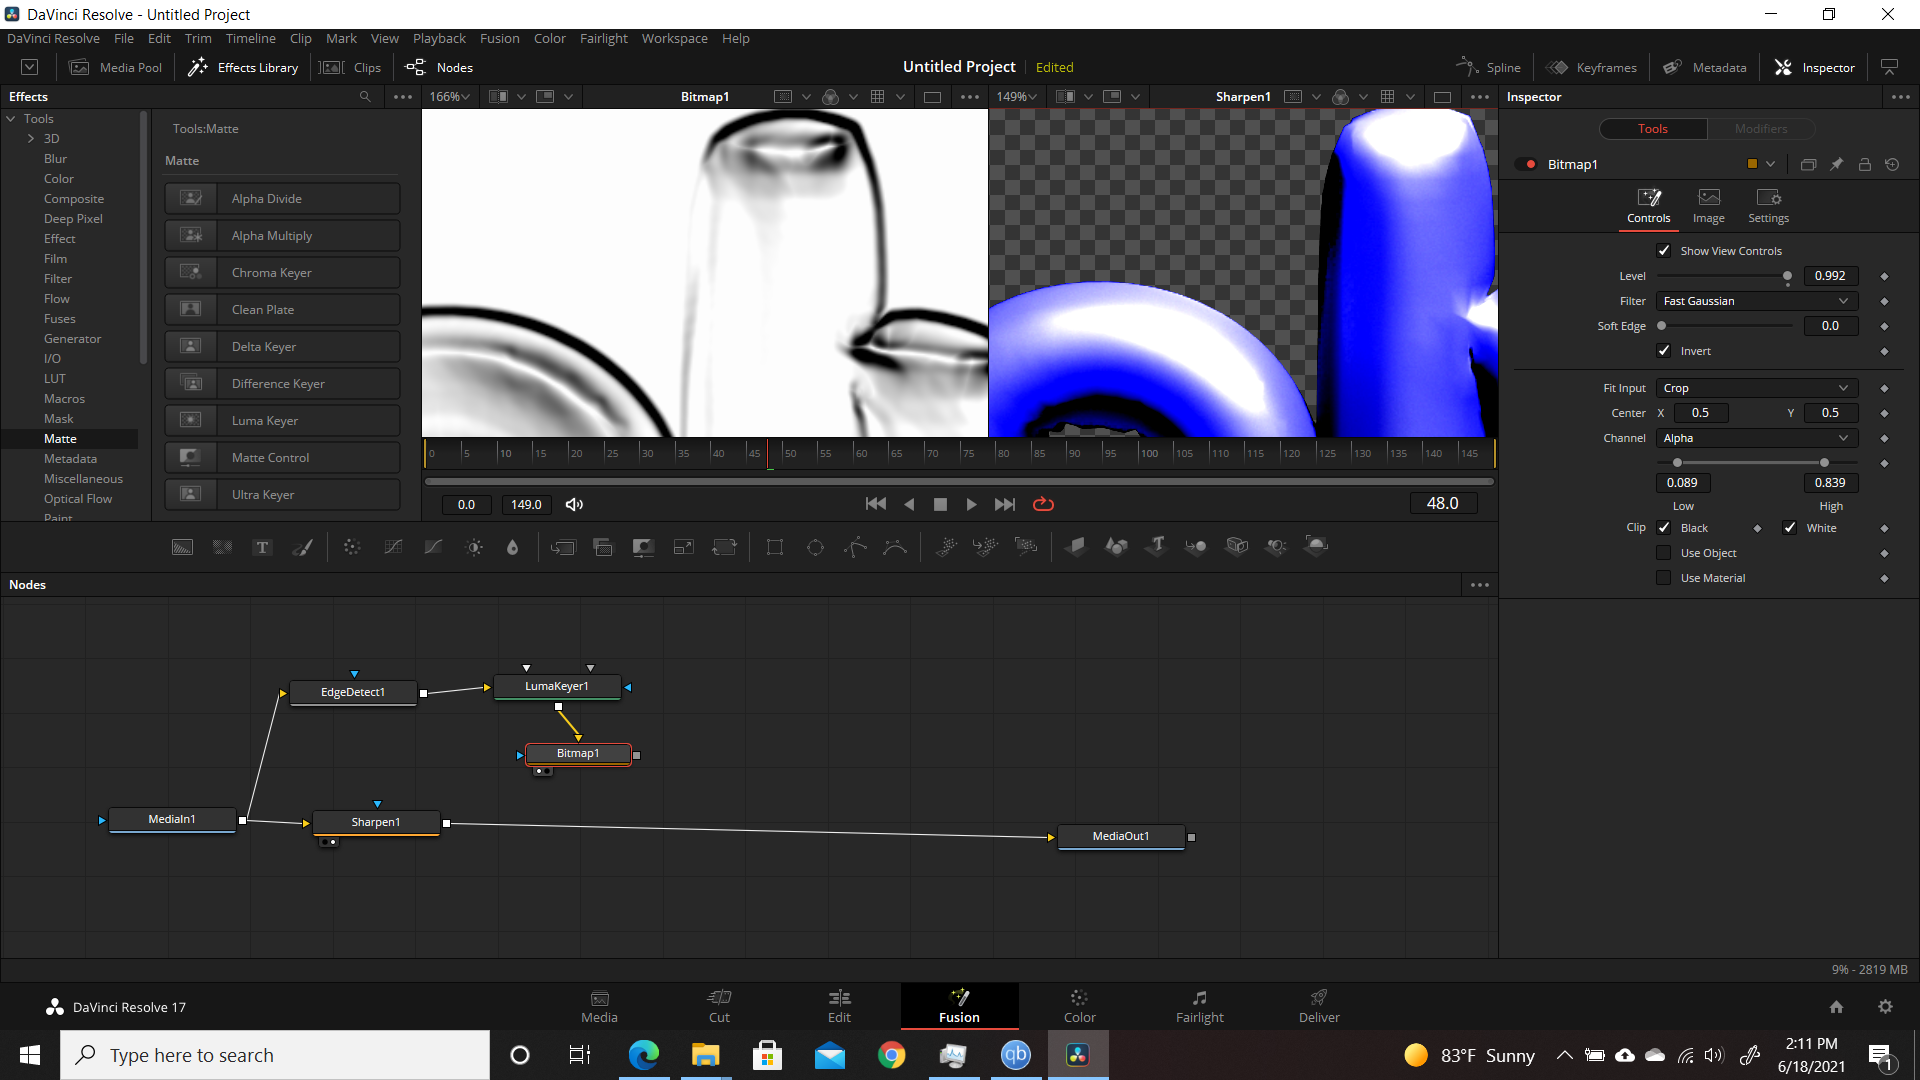
Task: Open the Fit Input Crop dropdown
Action: point(1756,388)
